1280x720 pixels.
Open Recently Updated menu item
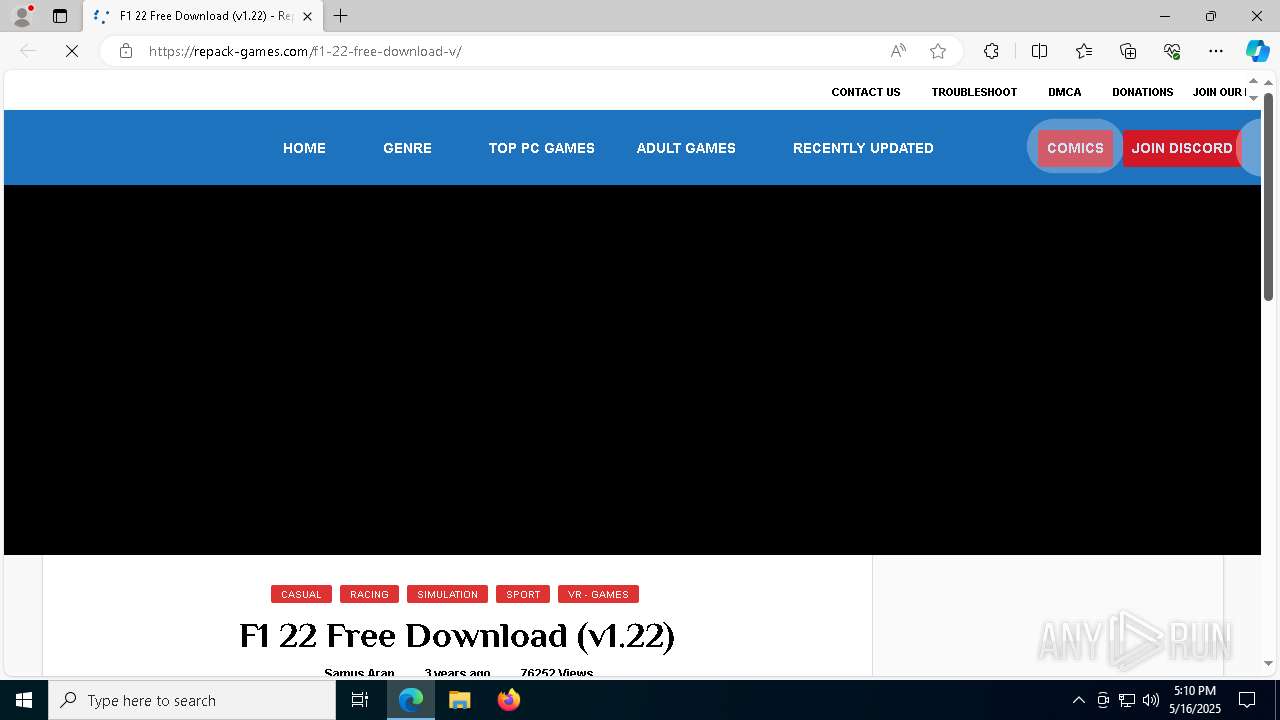click(863, 148)
